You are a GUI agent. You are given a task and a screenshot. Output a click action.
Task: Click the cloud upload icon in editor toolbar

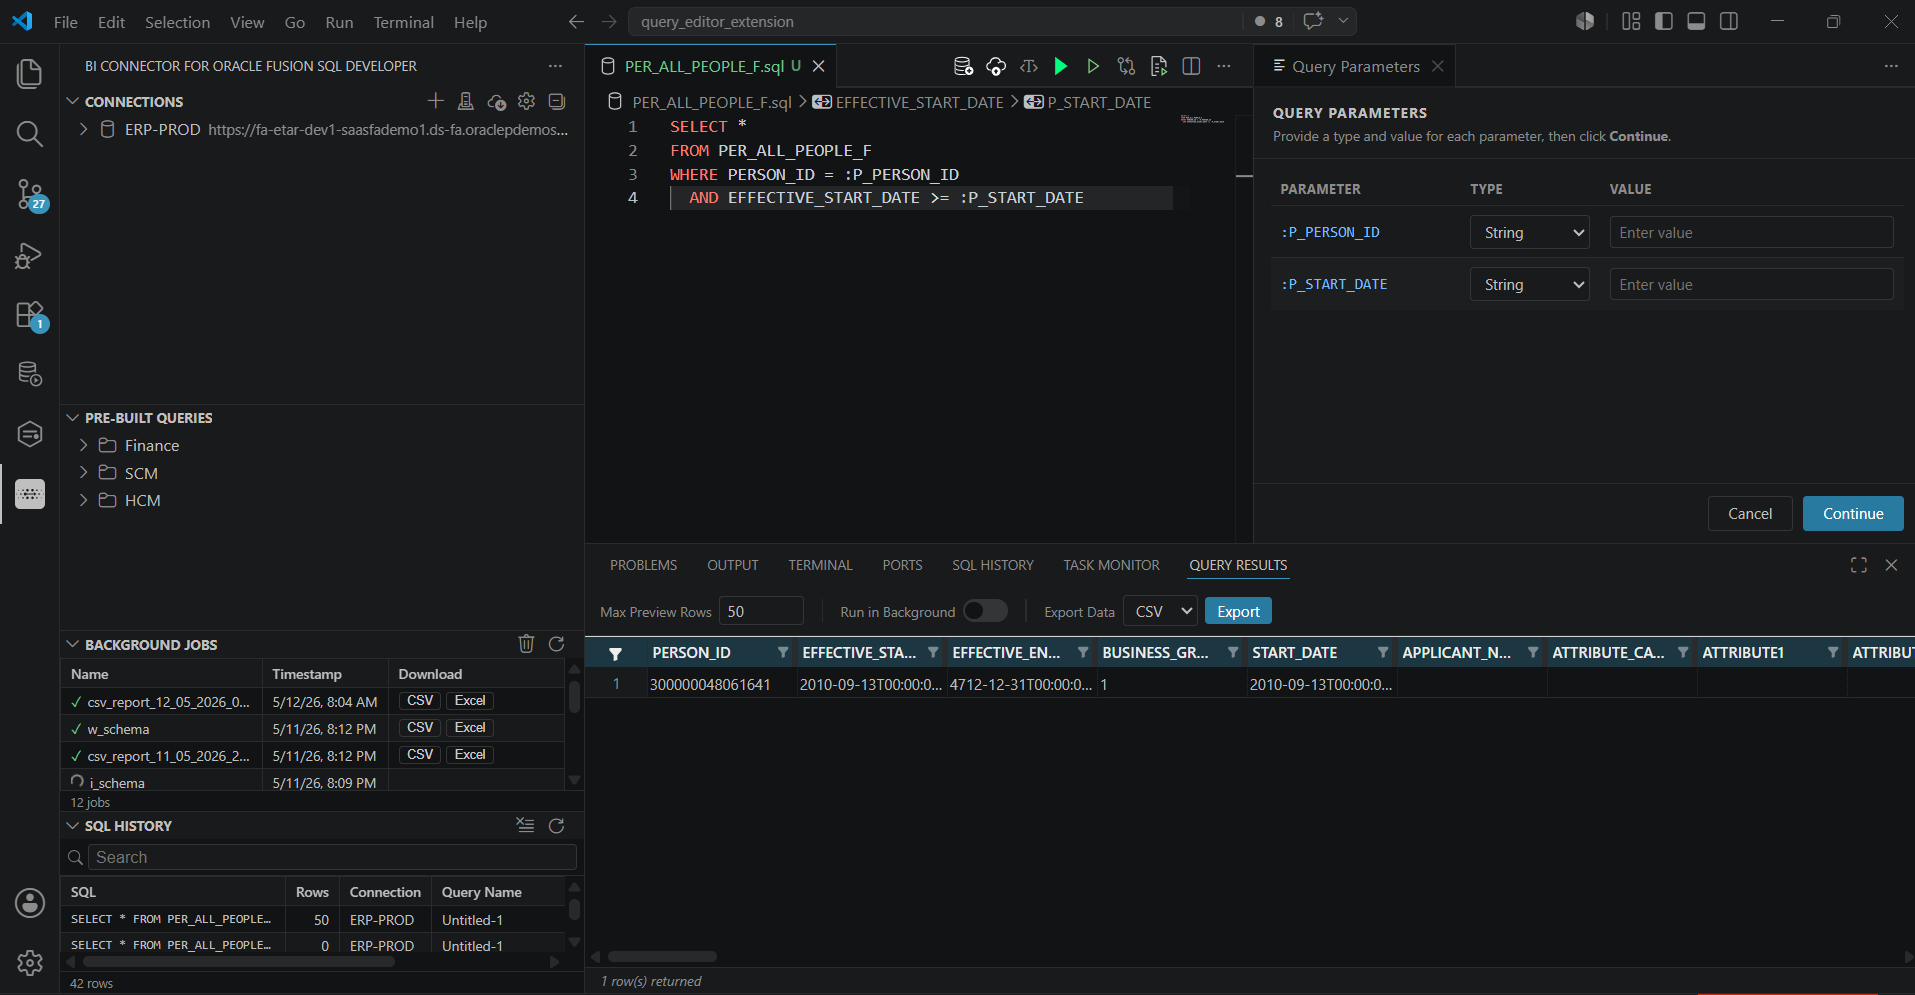click(x=996, y=66)
